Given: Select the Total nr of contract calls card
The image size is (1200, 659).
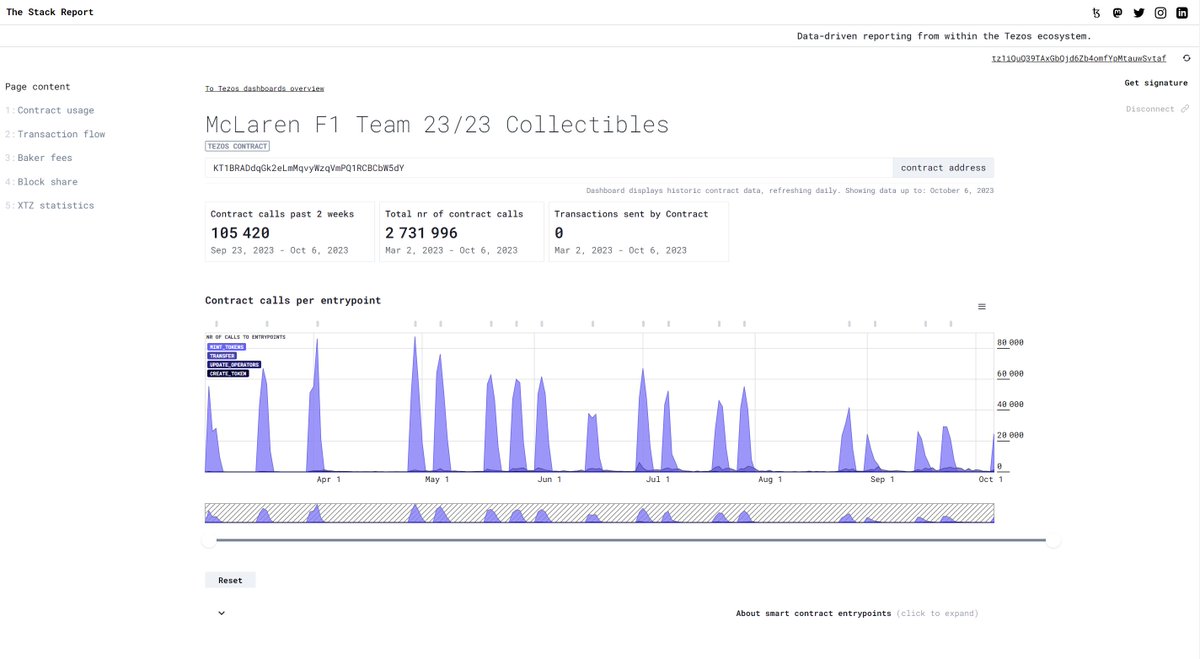Looking at the screenshot, I should click(463, 231).
